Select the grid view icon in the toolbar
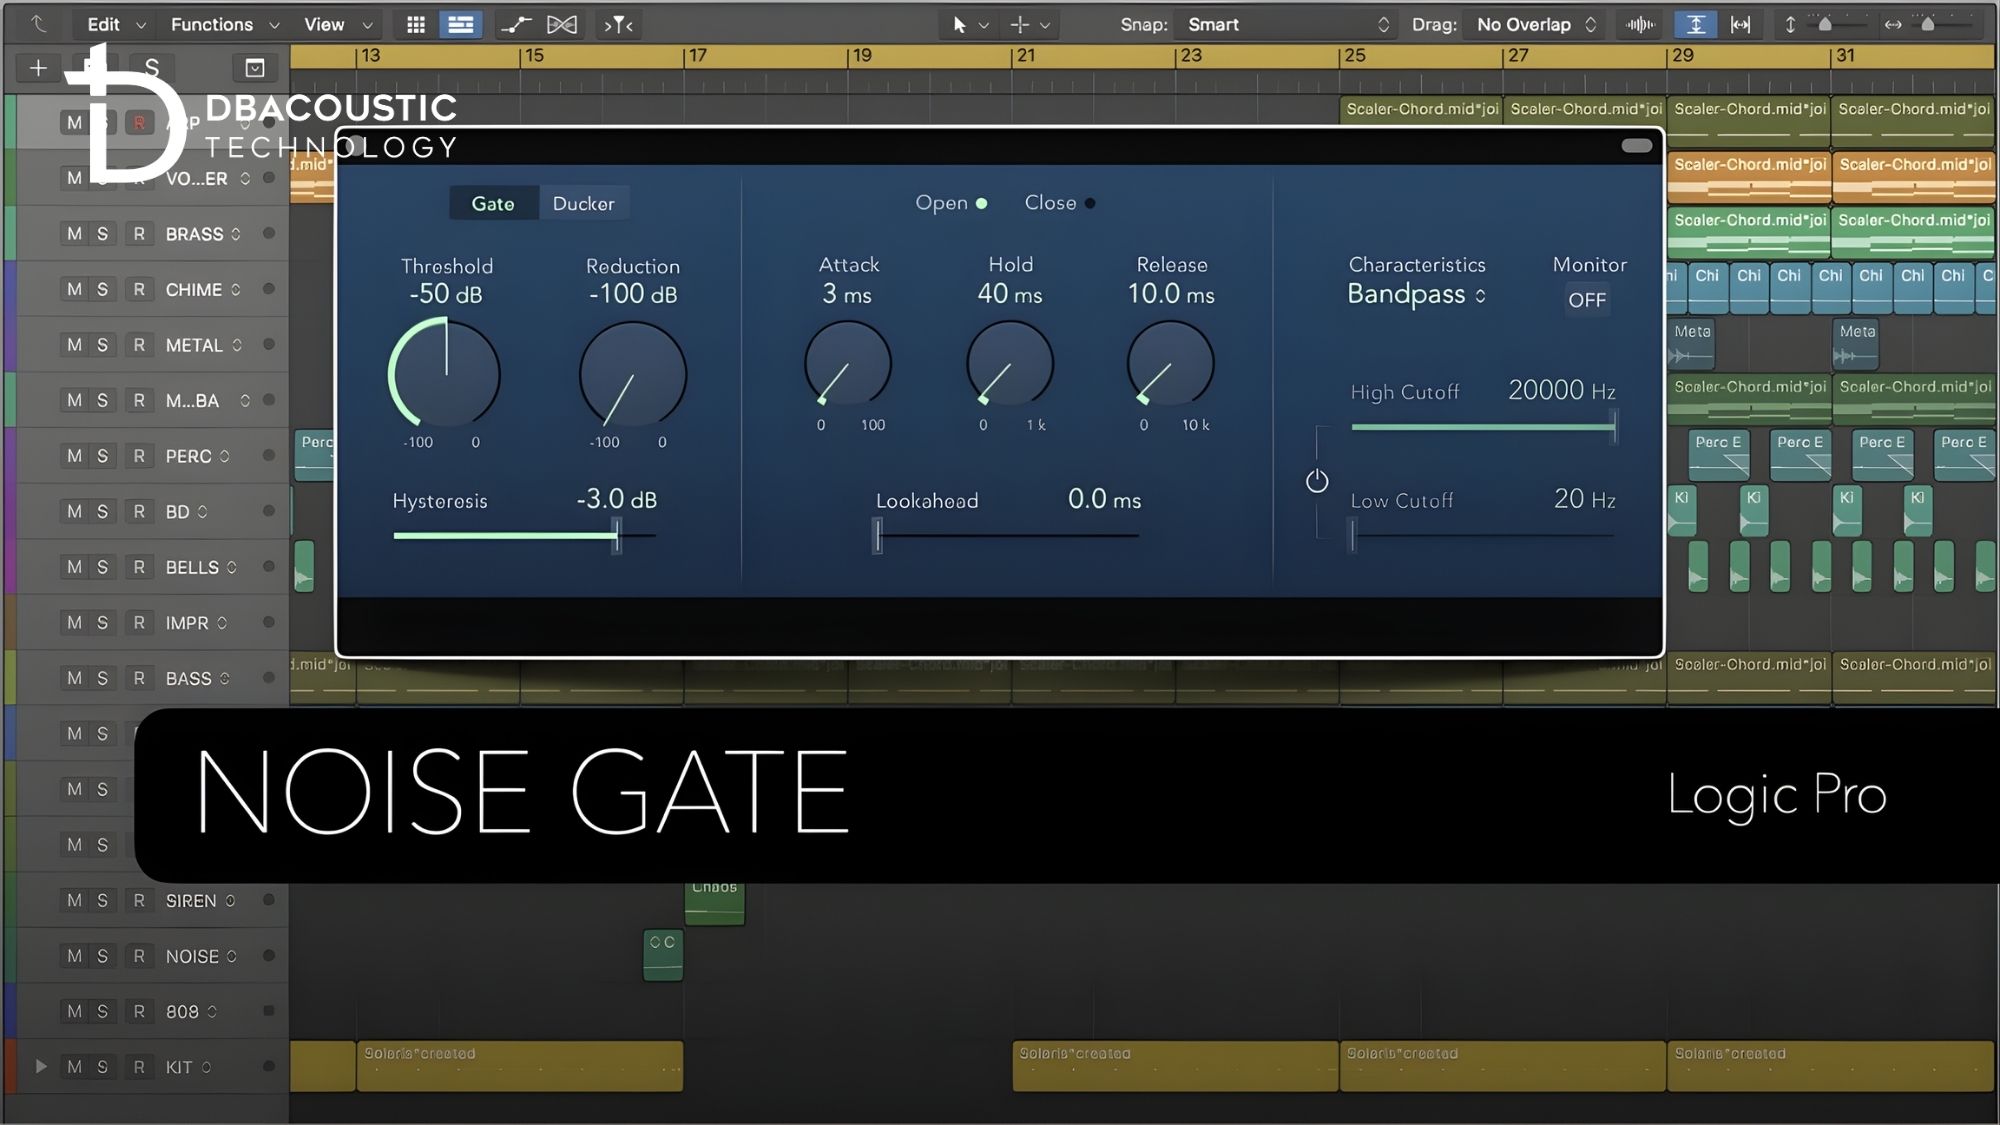The height and width of the screenshot is (1125, 2000). [415, 24]
